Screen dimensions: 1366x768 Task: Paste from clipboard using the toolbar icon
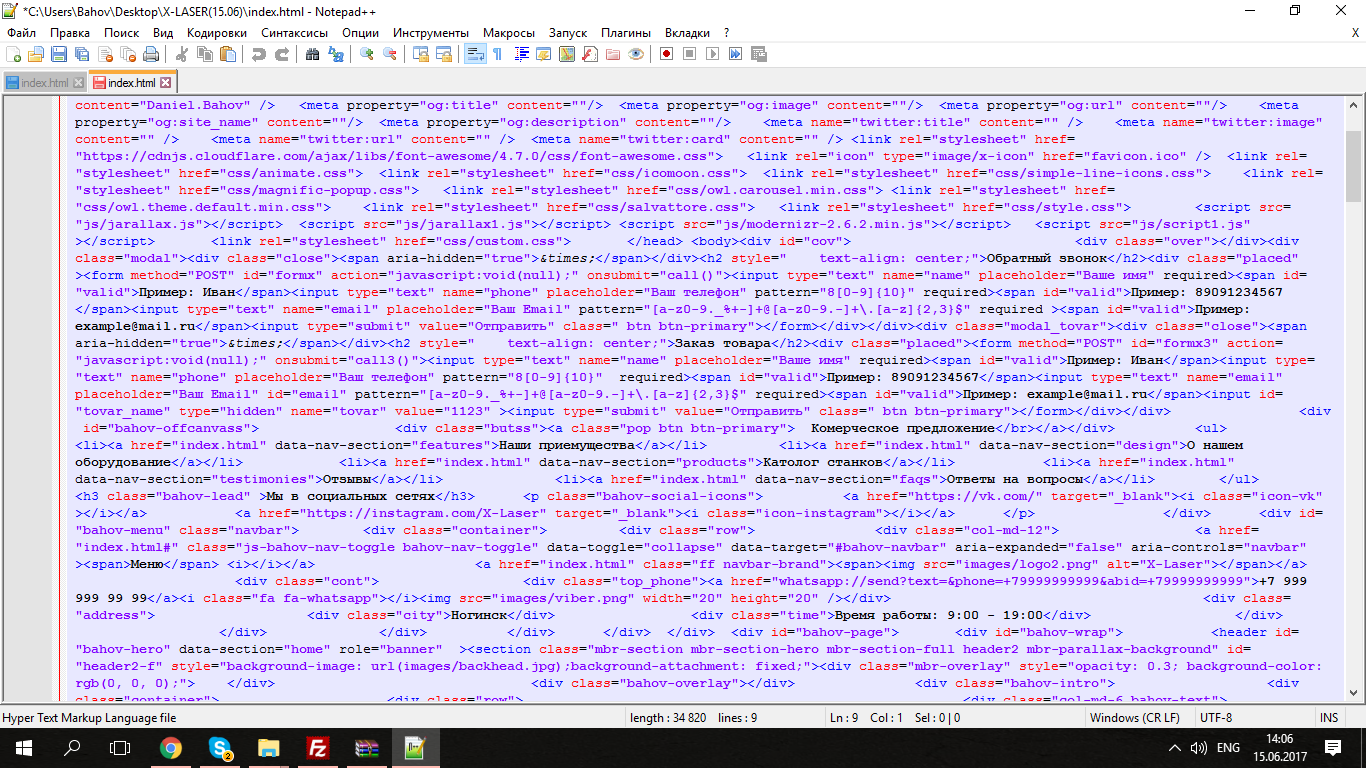coord(228,54)
